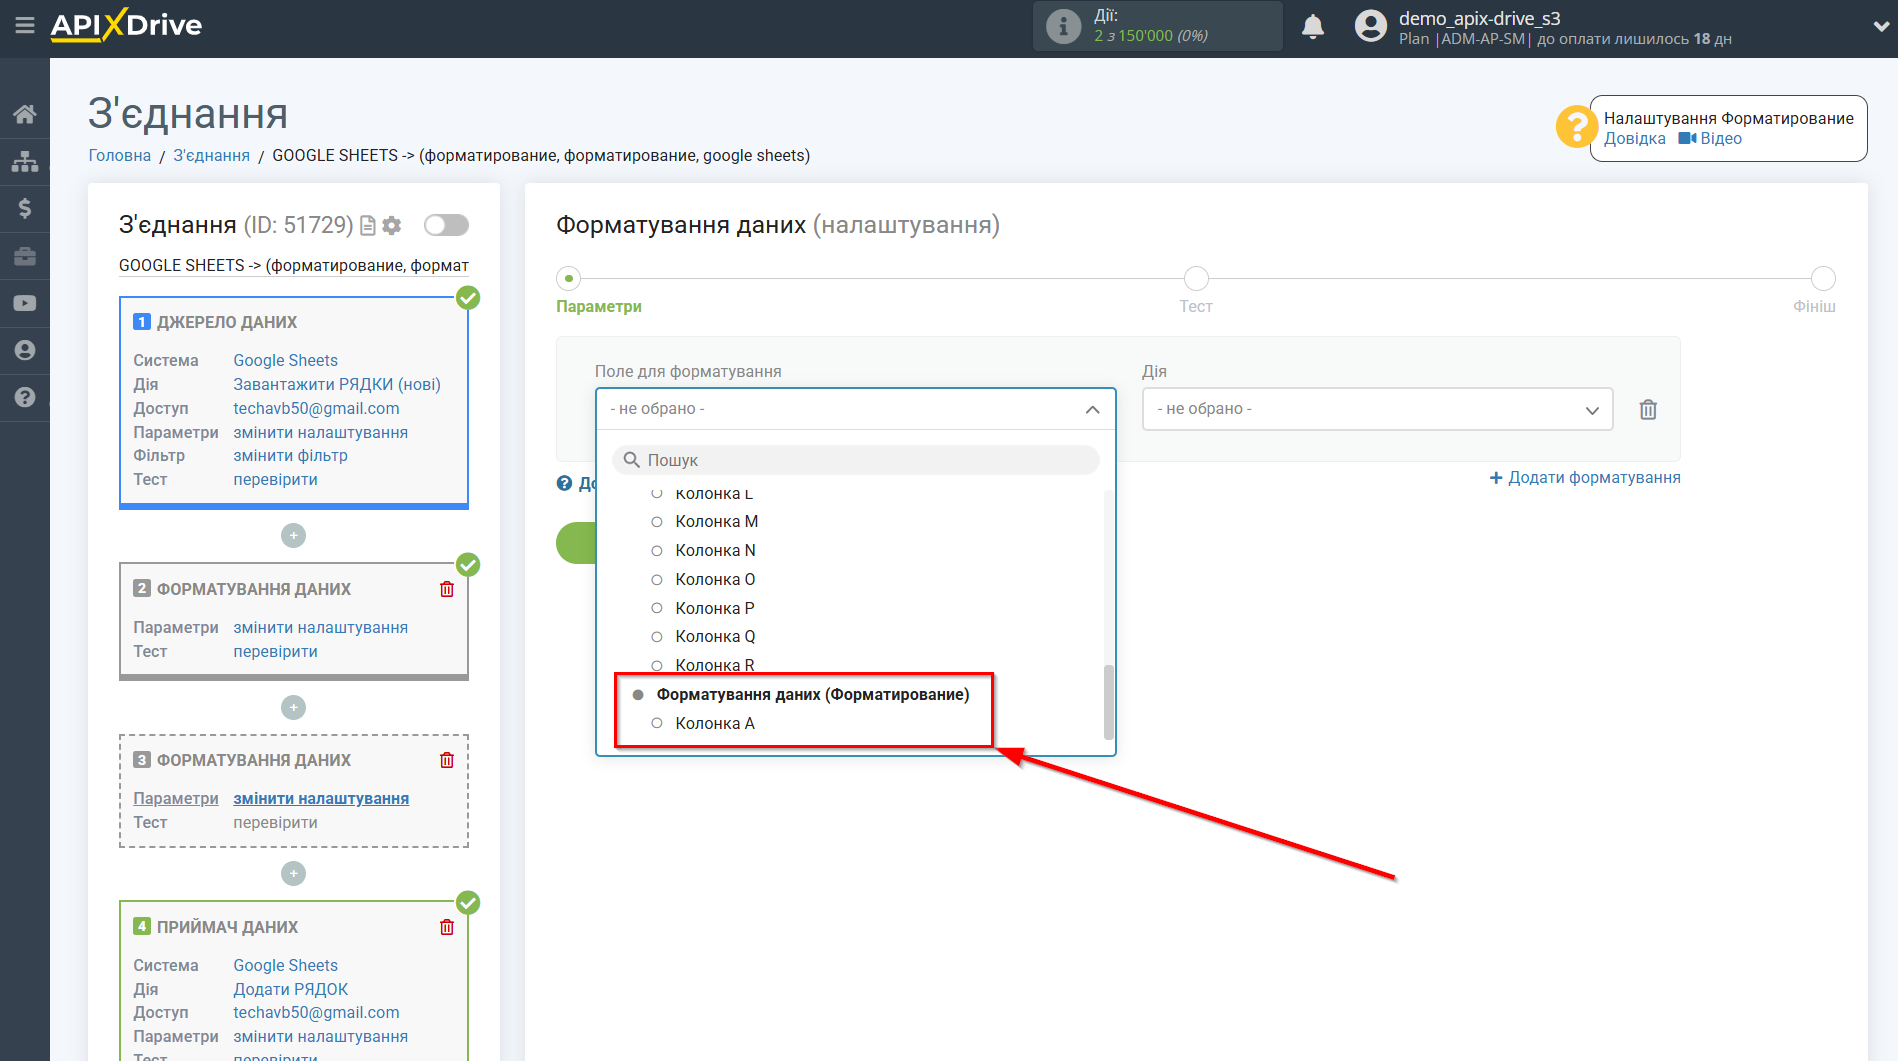Screen dimensions: 1898x1061
Task: Click the ApiX-Drive logo
Action: (x=126, y=25)
